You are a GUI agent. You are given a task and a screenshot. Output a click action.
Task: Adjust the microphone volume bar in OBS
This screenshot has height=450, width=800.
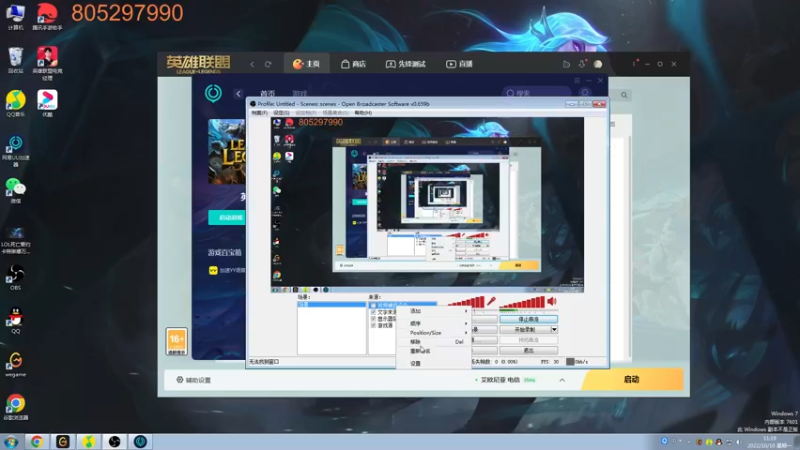[x=465, y=302]
